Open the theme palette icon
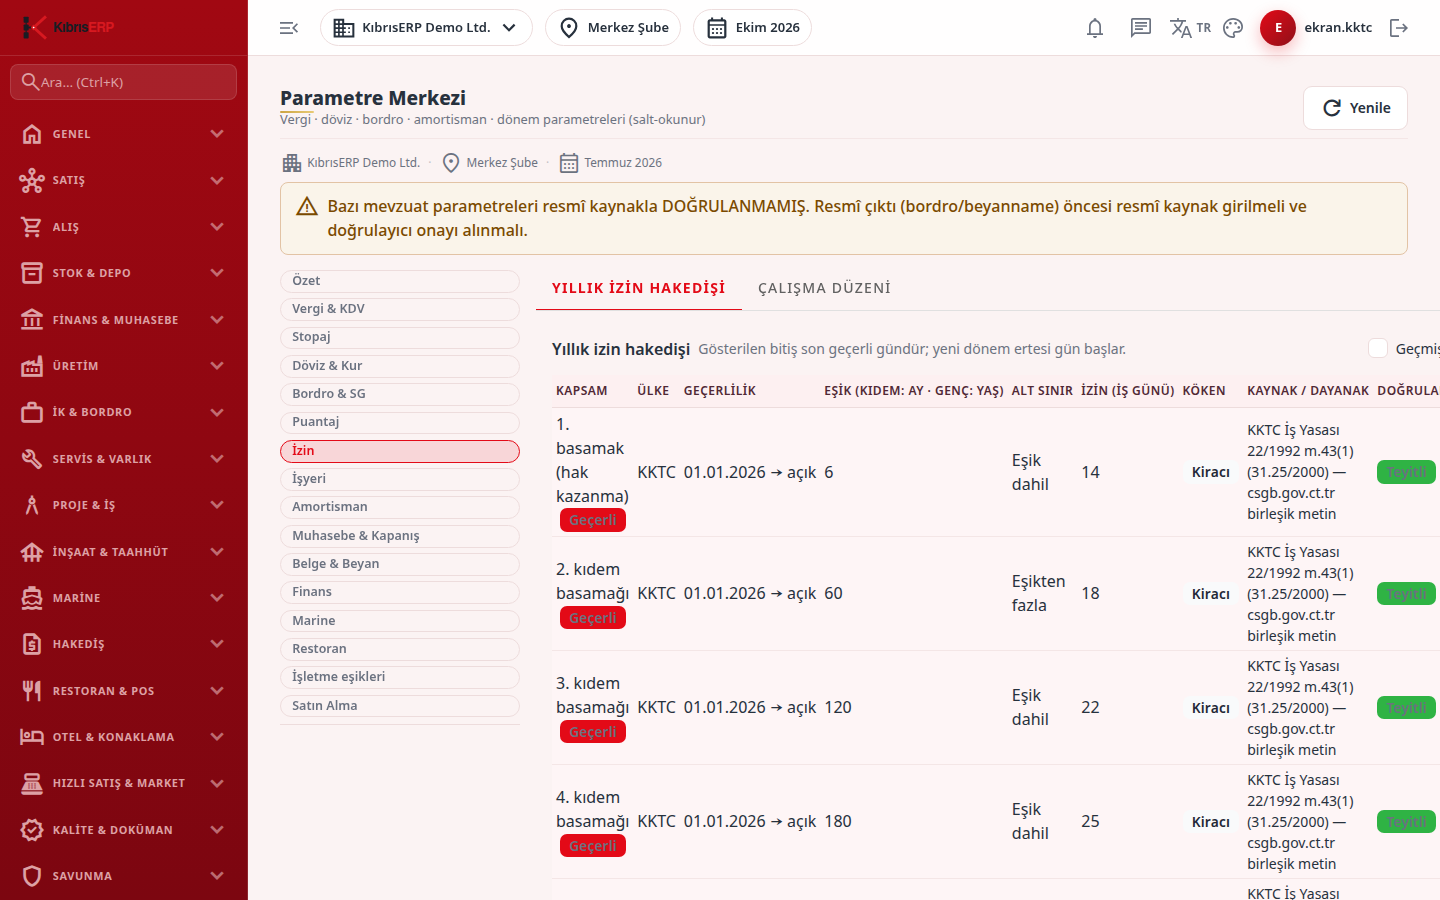Image resolution: width=1440 pixels, height=900 pixels. [1233, 28]
